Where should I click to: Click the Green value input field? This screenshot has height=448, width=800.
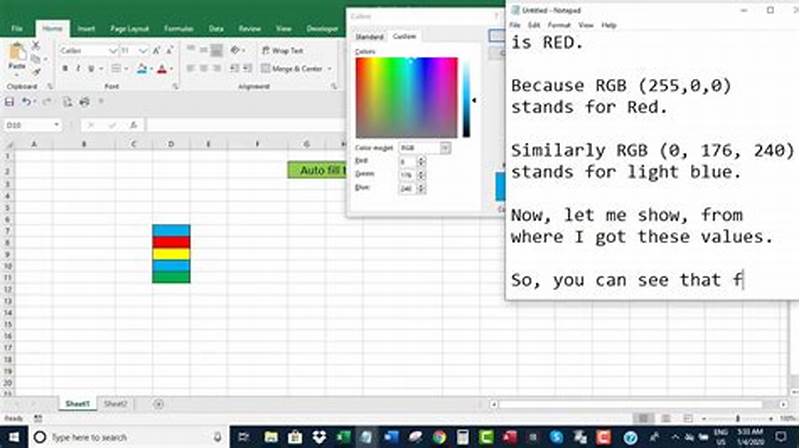[x=408, y=175]
